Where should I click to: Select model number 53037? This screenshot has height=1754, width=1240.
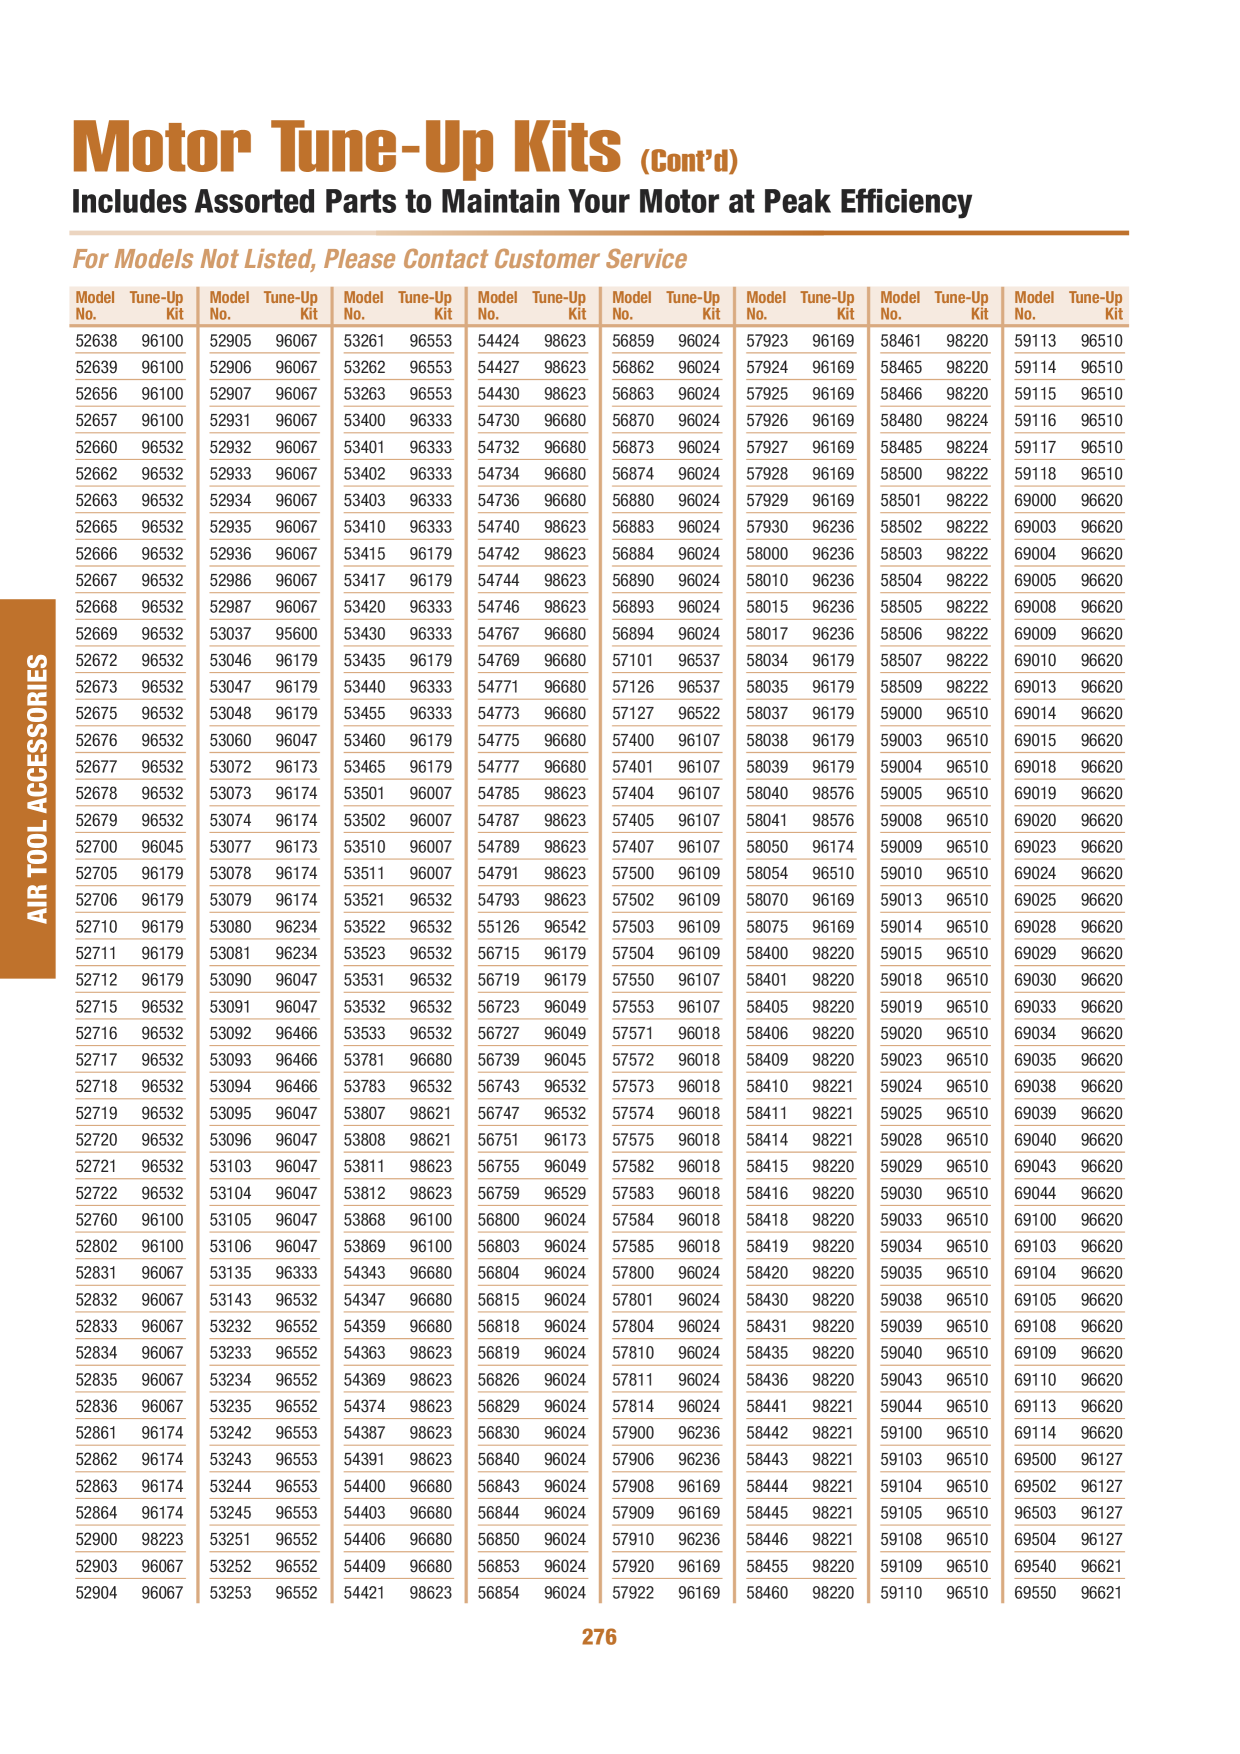pyautogui.click(x=230, y=634)
